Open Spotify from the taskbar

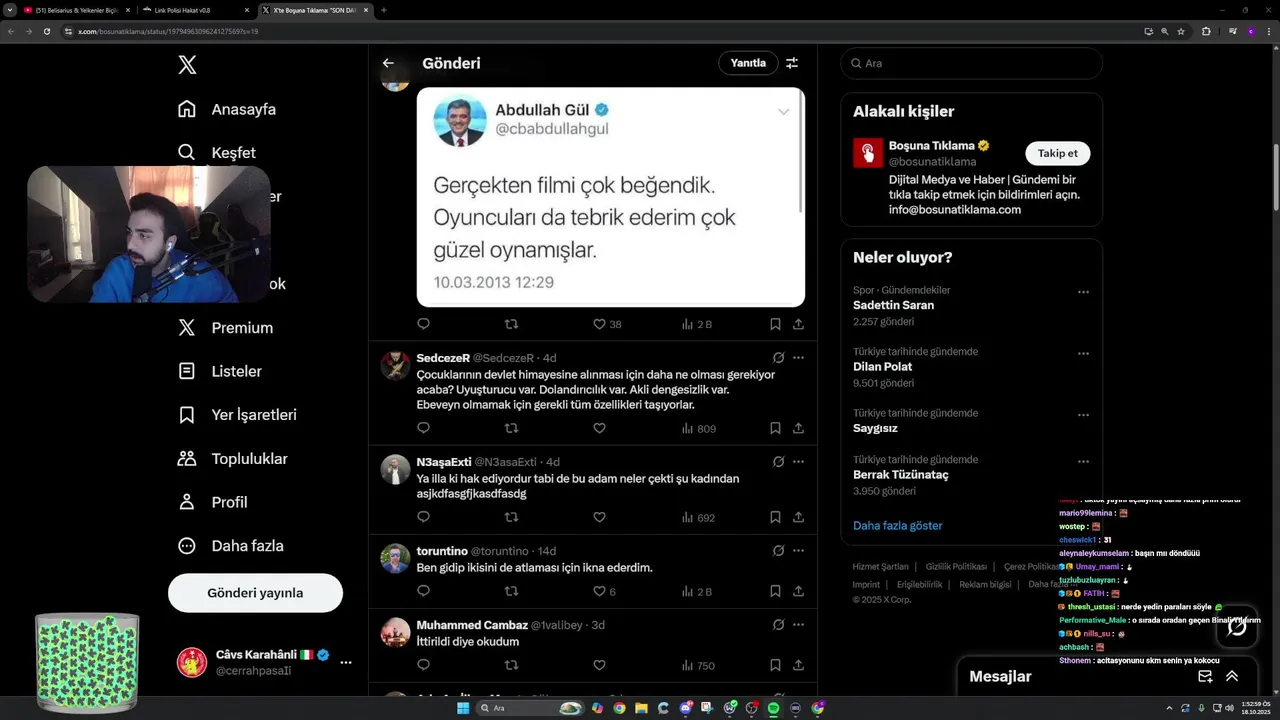[773, 708]
